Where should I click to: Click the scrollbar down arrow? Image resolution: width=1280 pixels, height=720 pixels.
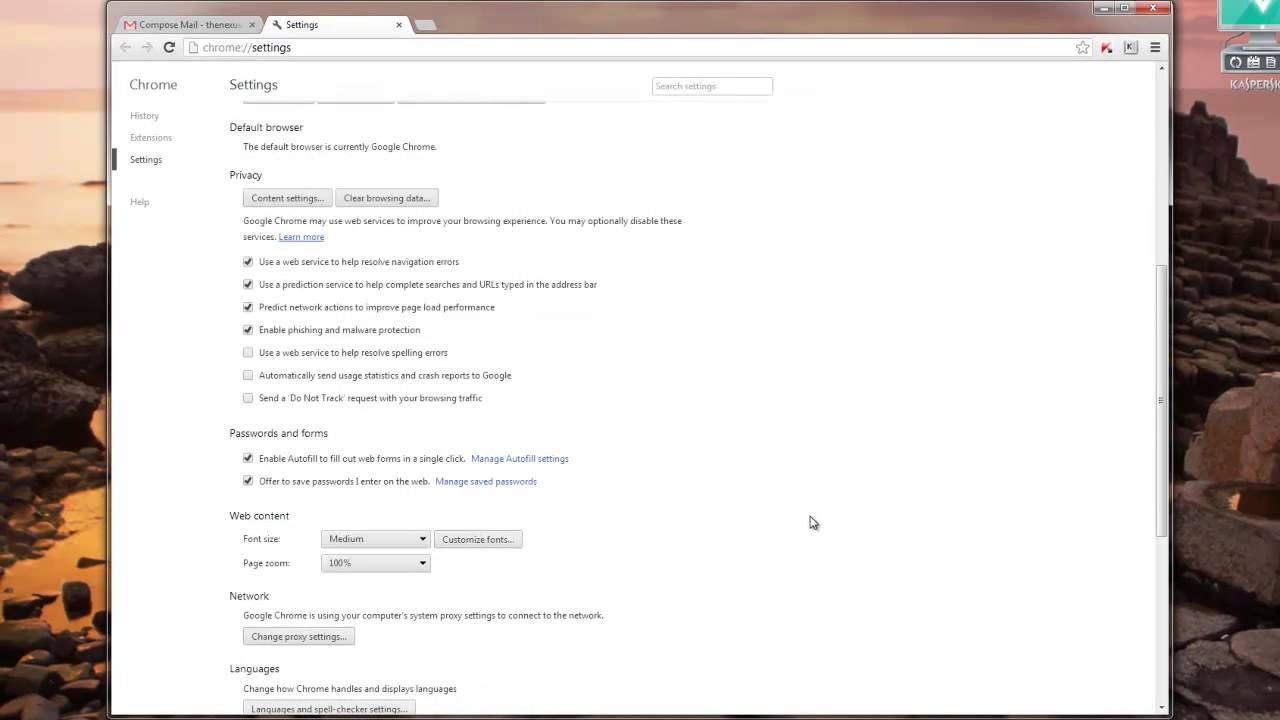point(1161,708)
